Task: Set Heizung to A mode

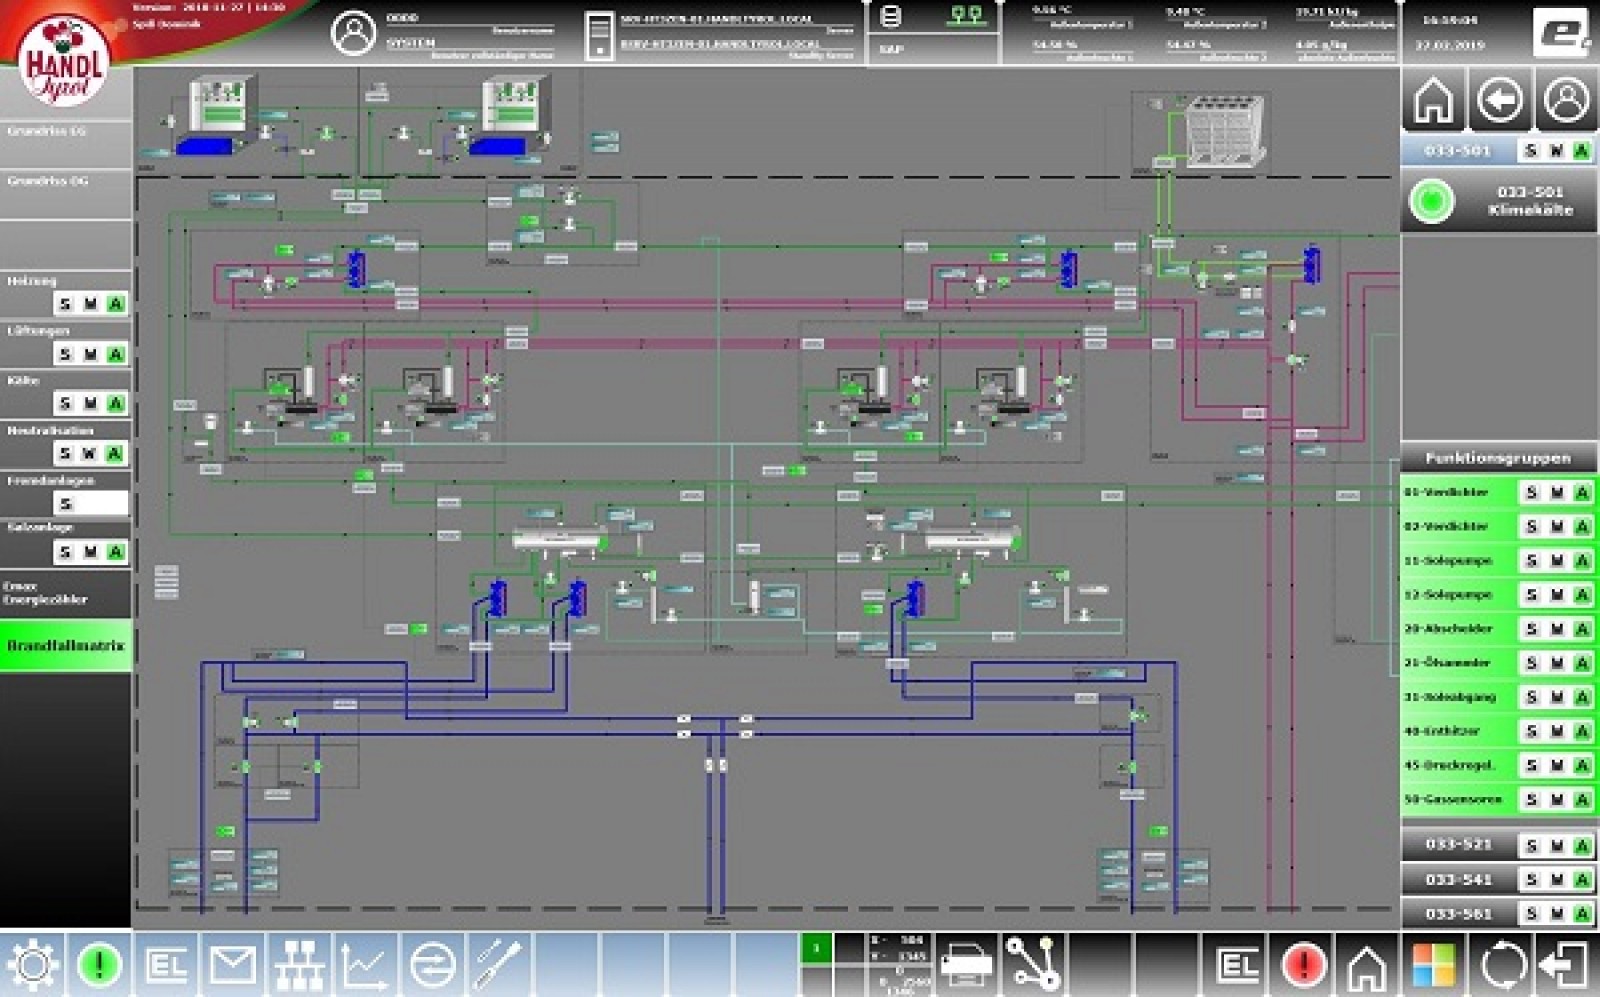Action: point(116,304)
